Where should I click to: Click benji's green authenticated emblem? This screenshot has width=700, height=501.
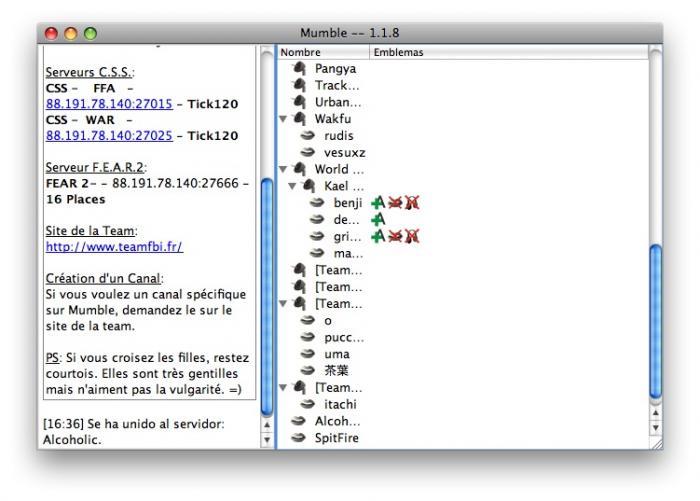(x=378, y=203)
